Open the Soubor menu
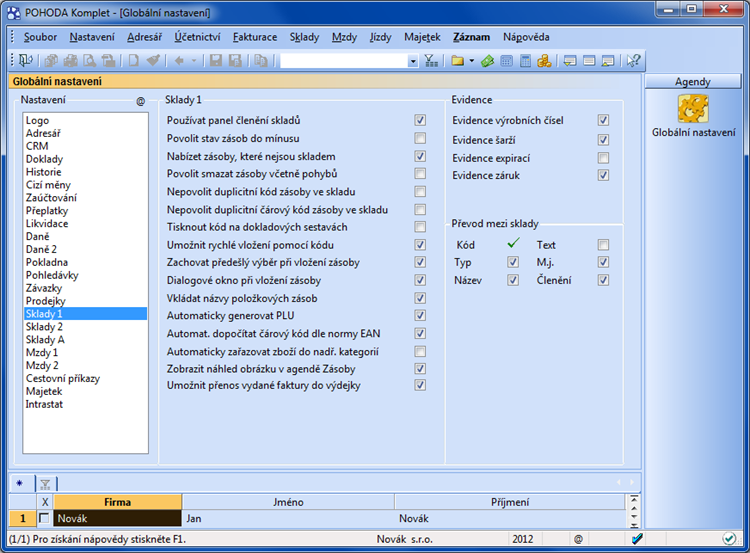 point(40,37)
